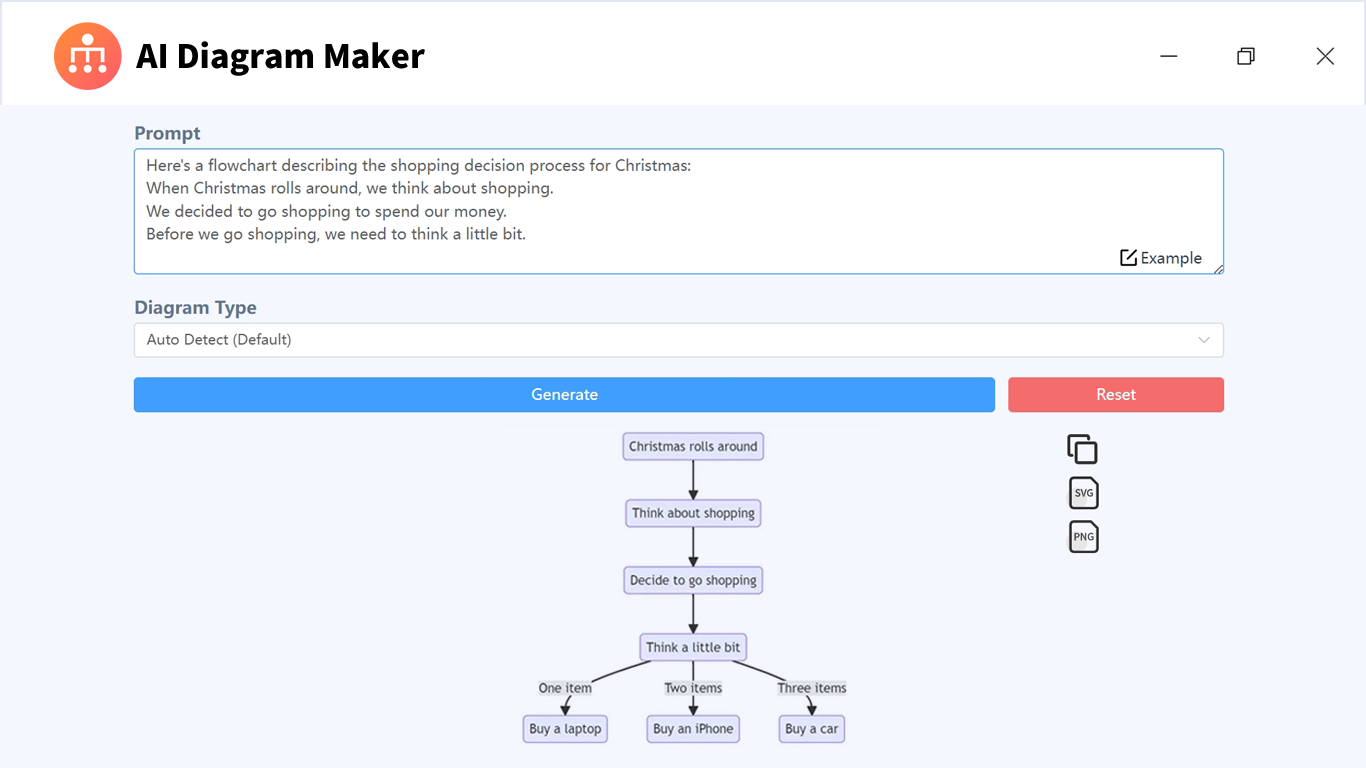Select the Christmas rolls around node
The image size is (1366, 768).
(693, 446)
